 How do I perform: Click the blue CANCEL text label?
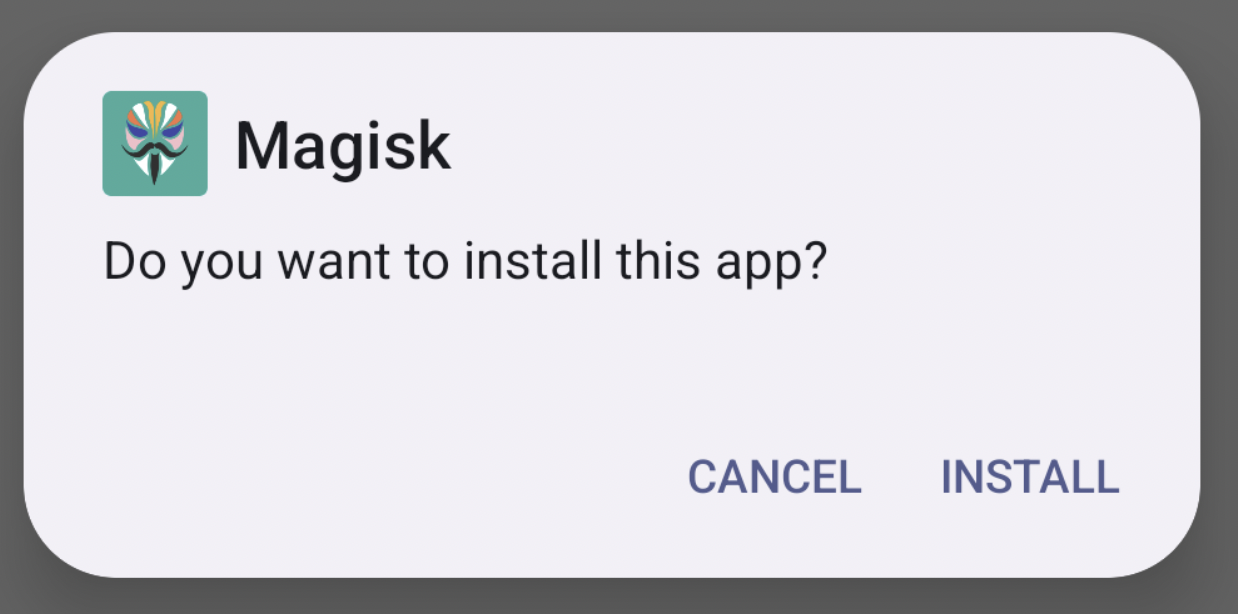(x=775, y=477)
